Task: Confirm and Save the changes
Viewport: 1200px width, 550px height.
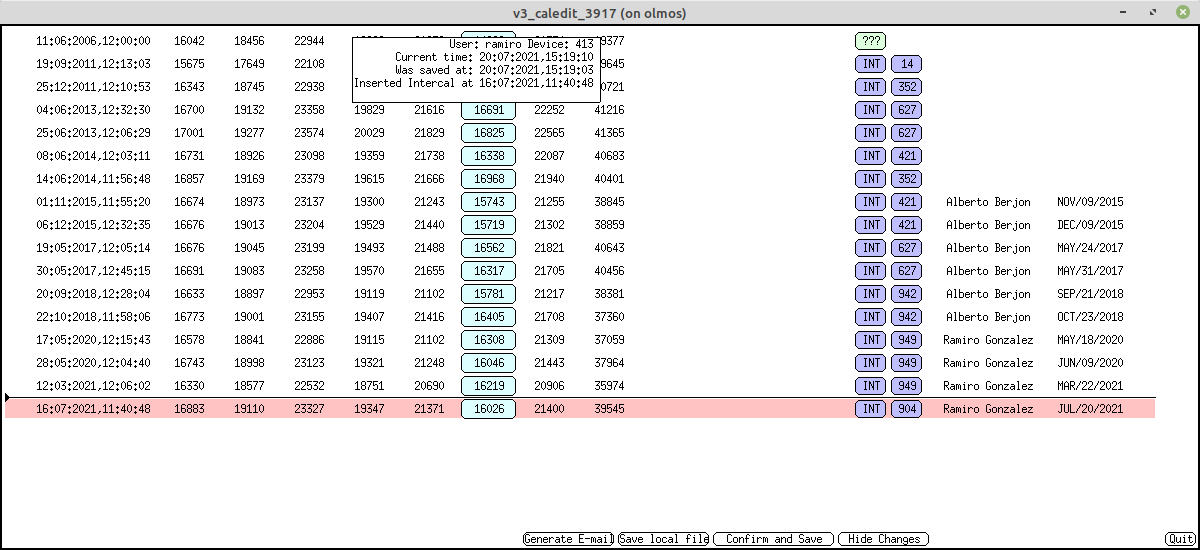Action: (774, 539)
